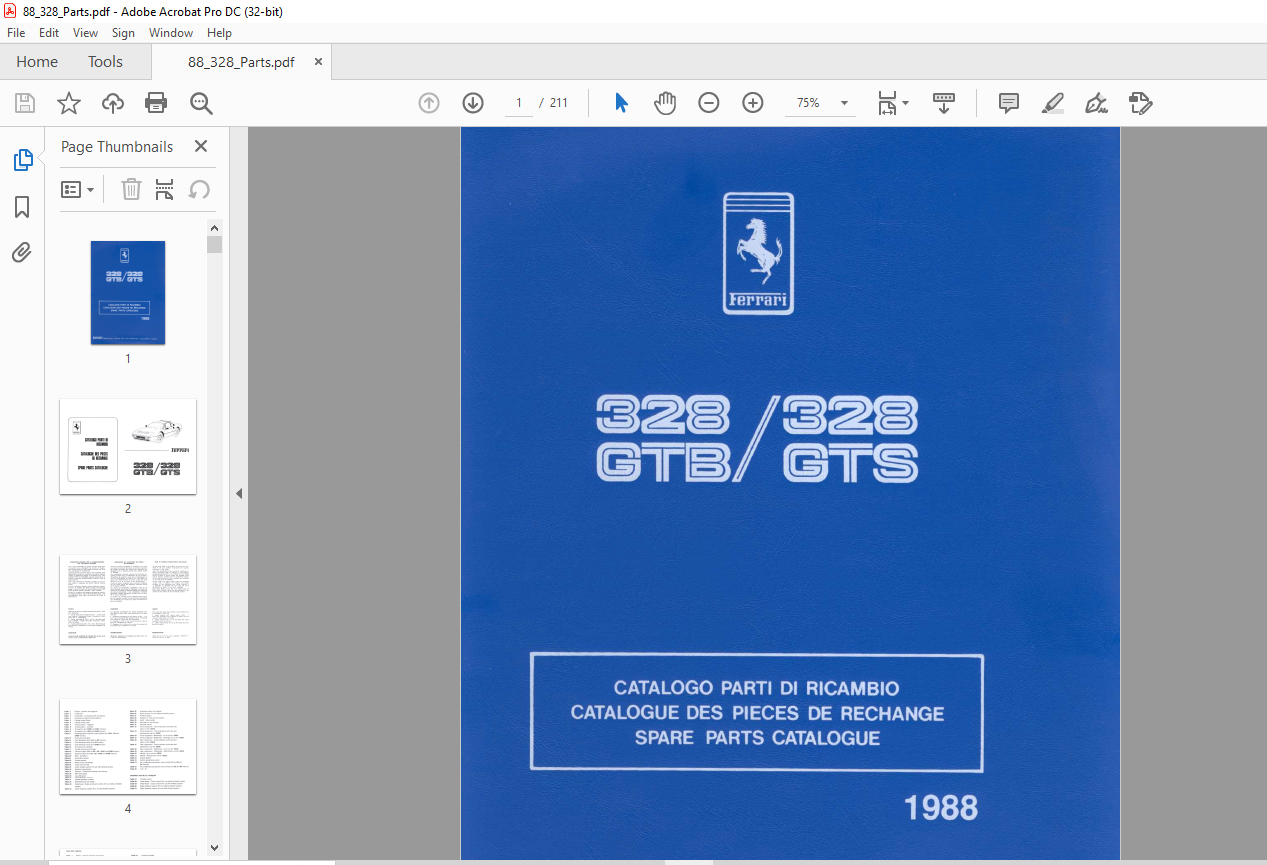This screenshot has width=1267, height=865.
Task: Delete the selected page thumbnail
Action: click(x=131, y=189)
